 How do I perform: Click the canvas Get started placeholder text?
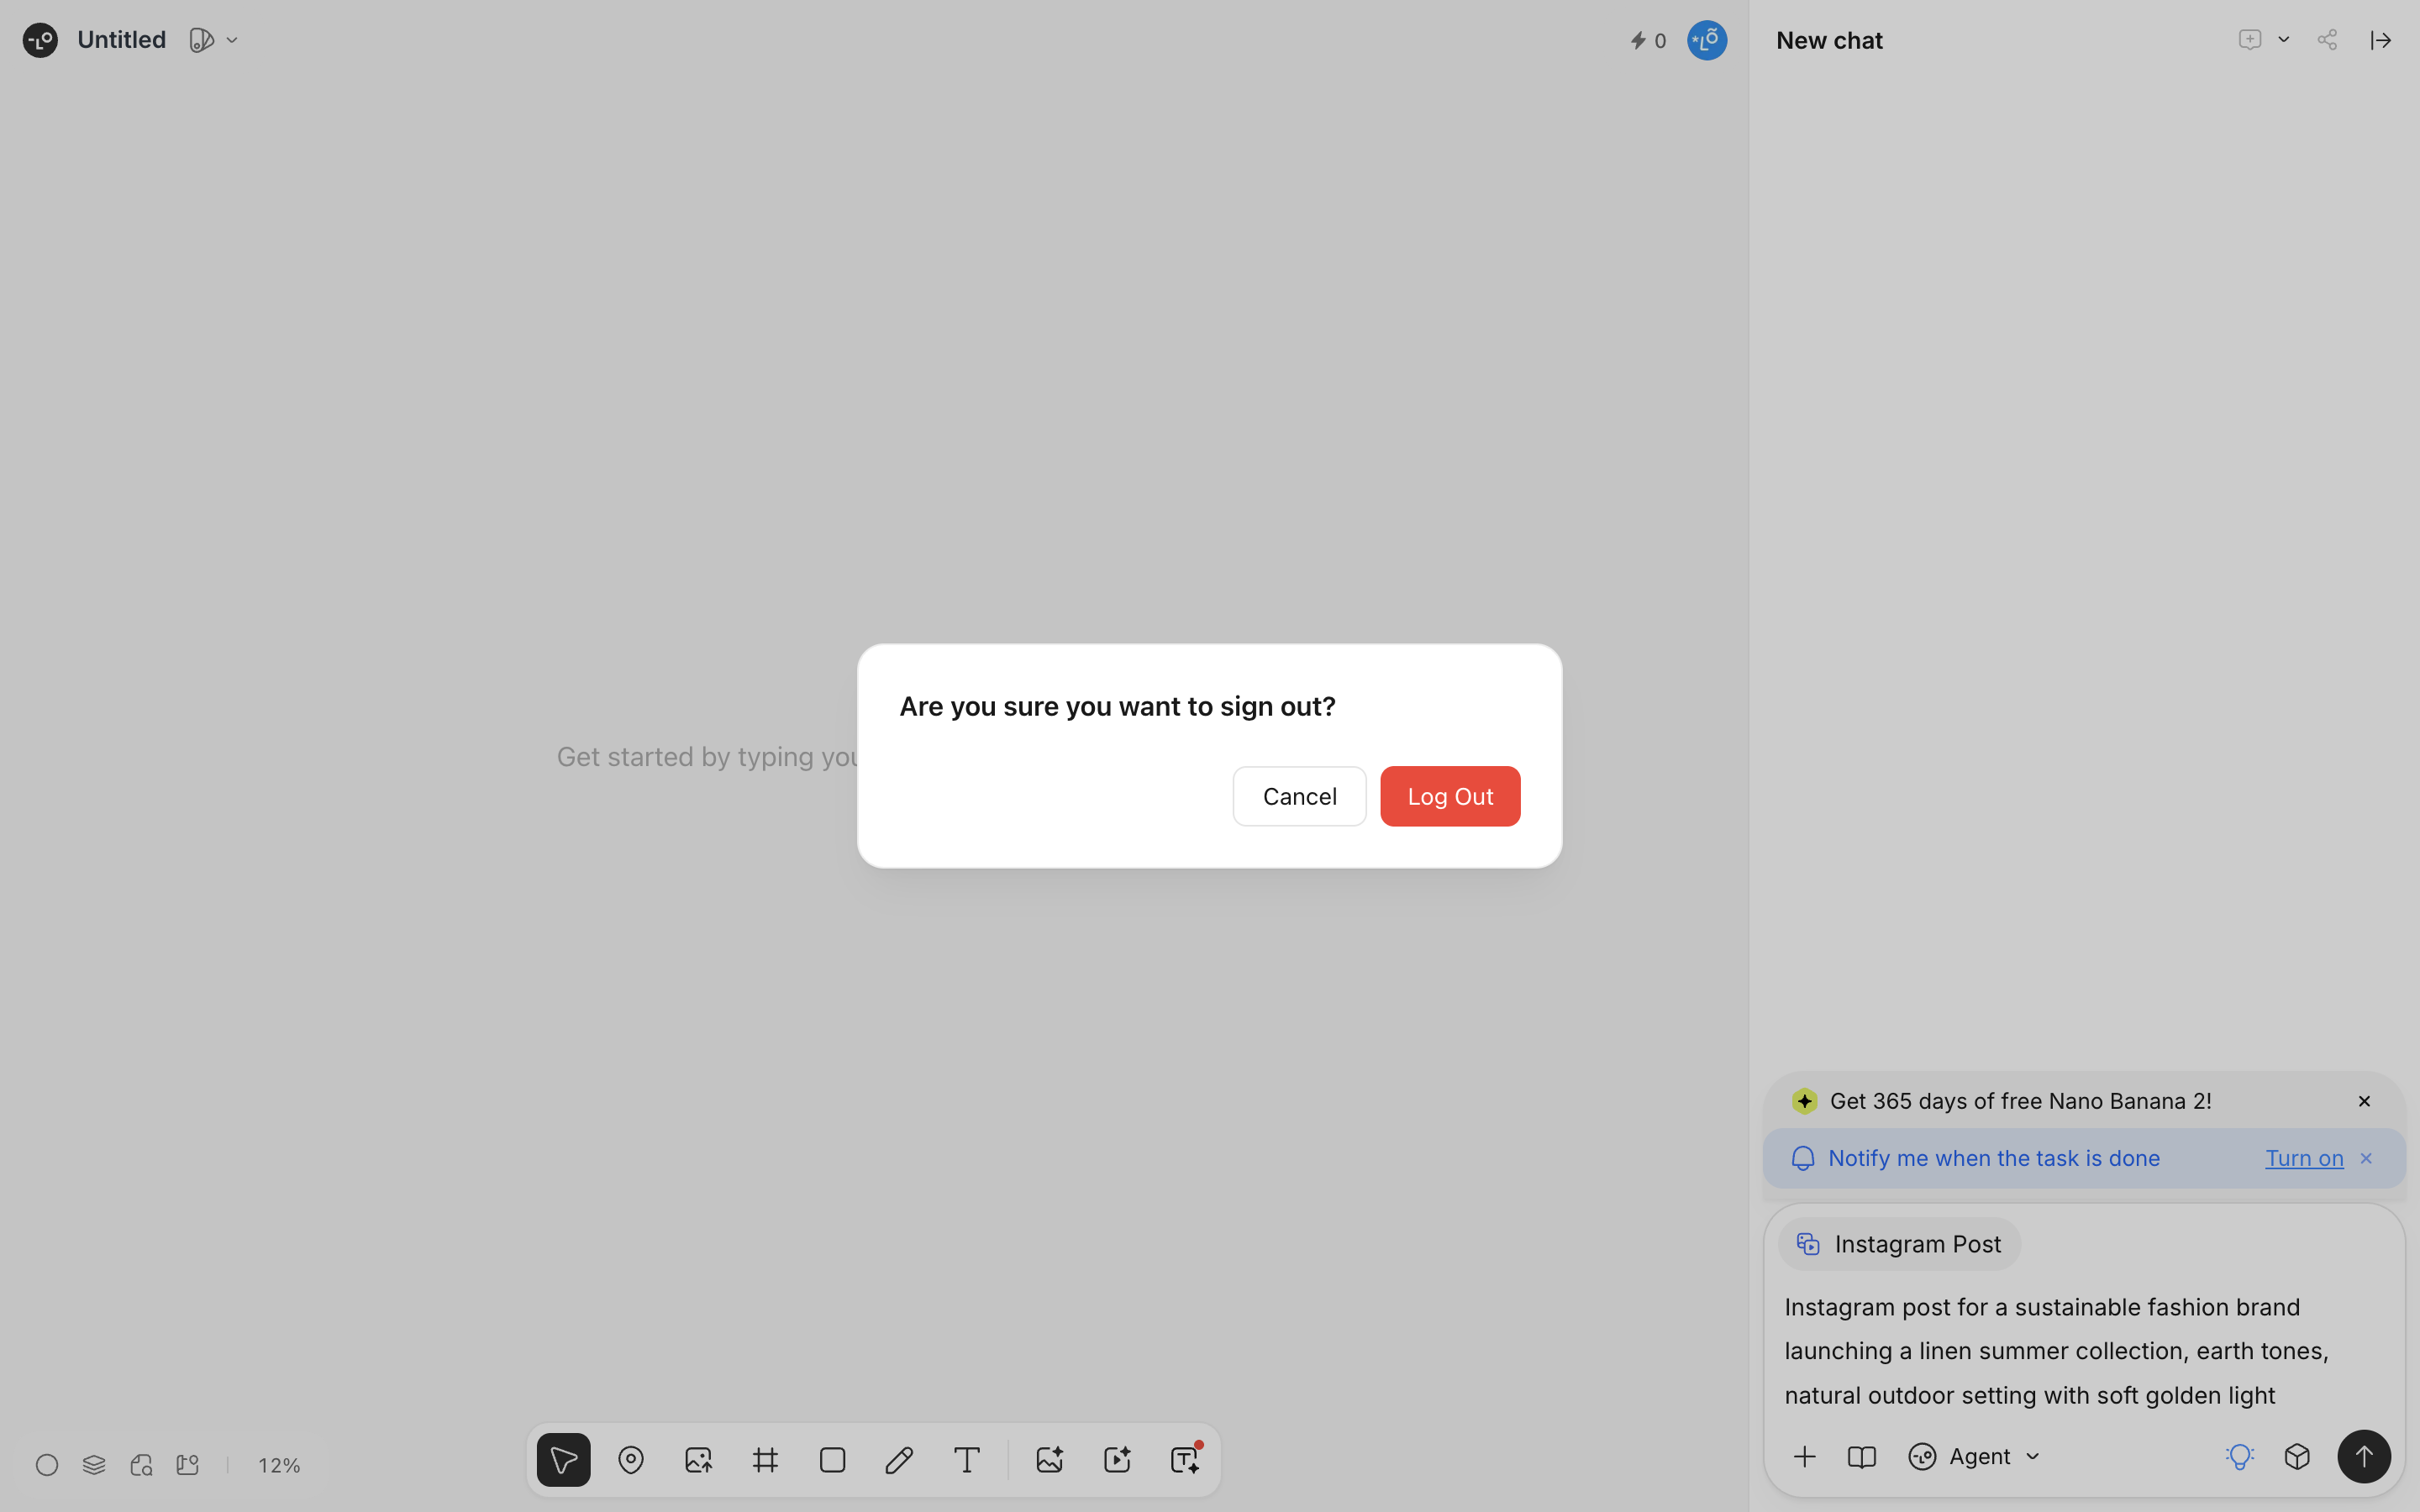tap(707, 757)
